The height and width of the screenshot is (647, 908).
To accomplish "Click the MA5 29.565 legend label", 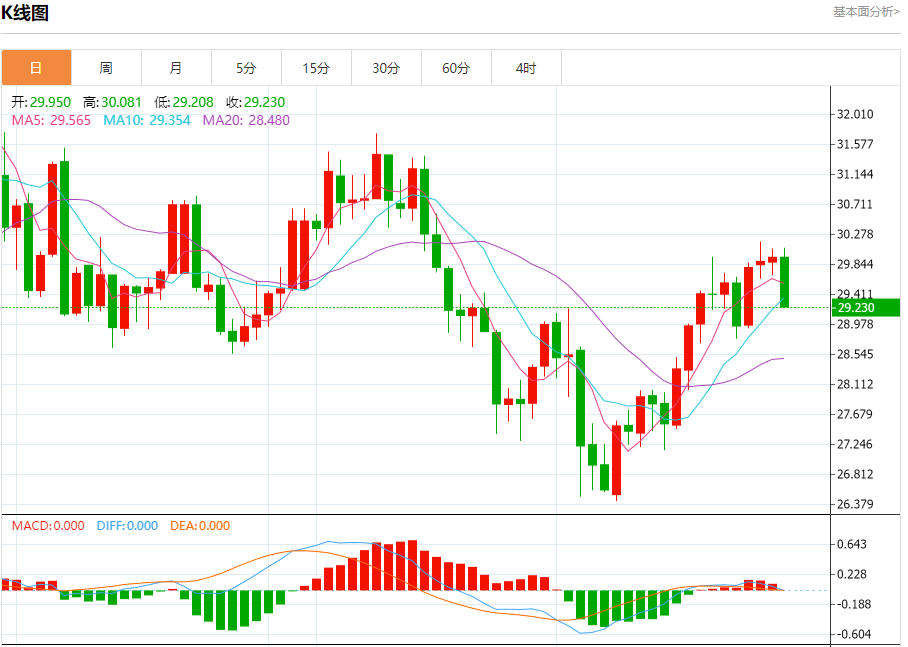I will coord(52,120).
